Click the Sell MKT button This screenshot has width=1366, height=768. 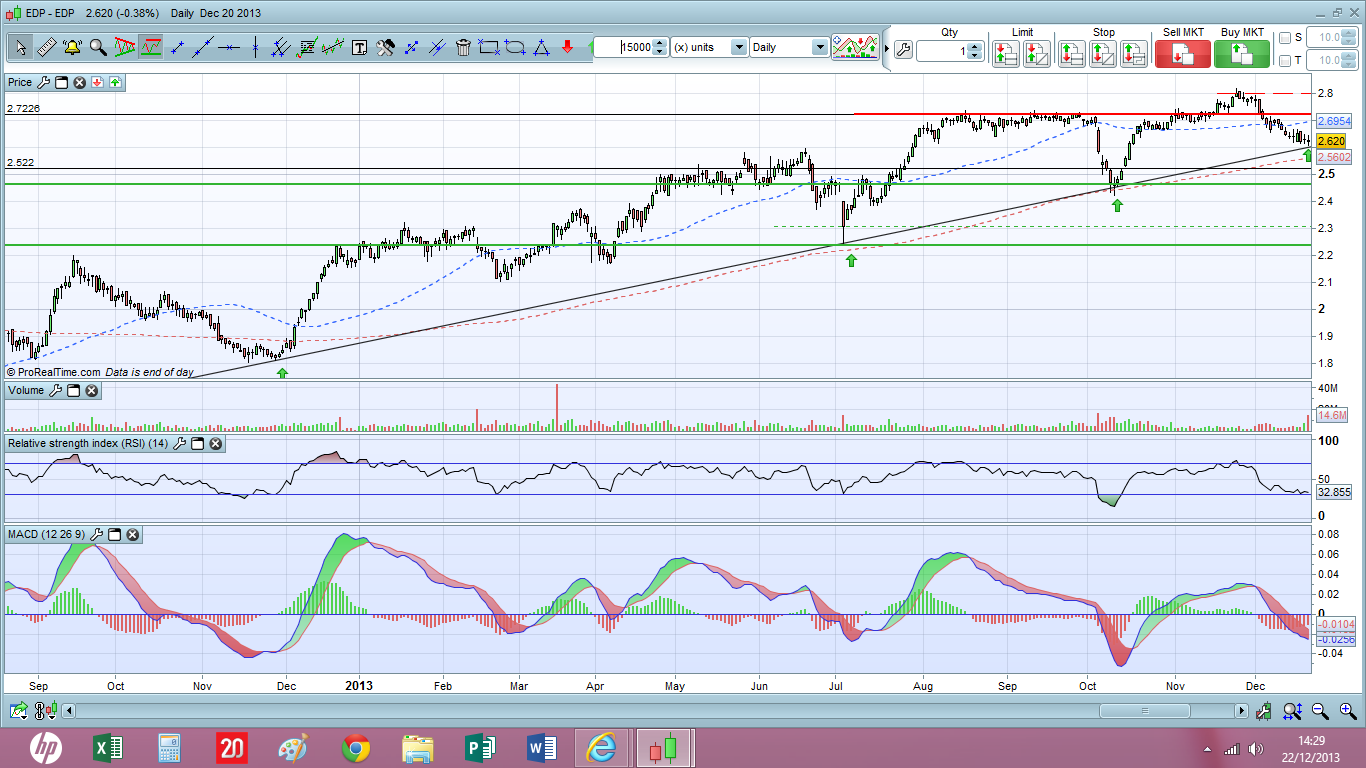[1182, 53]
